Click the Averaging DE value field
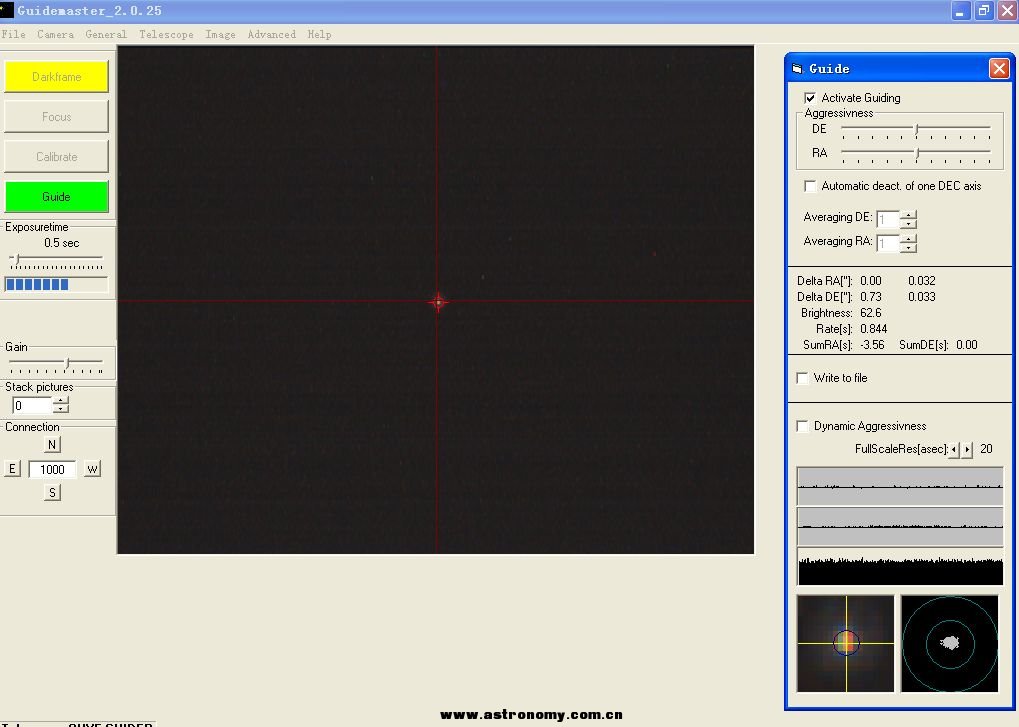The height and width of the screenshot is (727, 1019). tap(888, 220)
